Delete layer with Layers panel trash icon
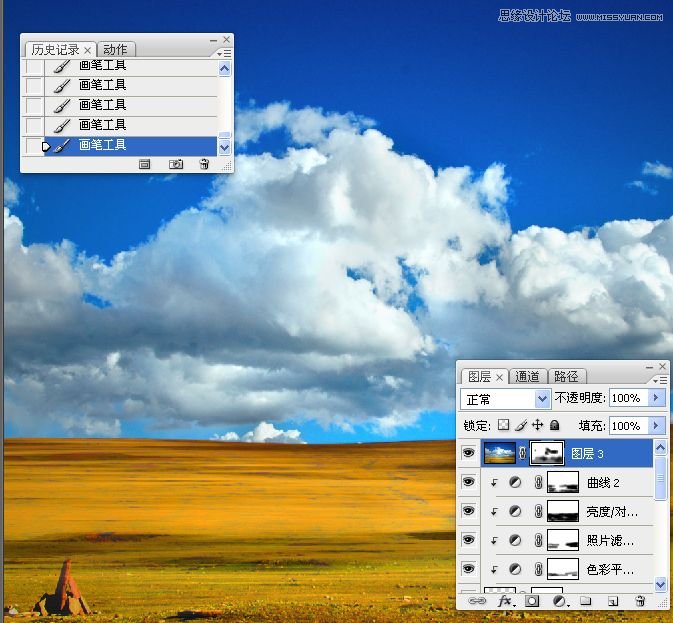 pos(640,601)
